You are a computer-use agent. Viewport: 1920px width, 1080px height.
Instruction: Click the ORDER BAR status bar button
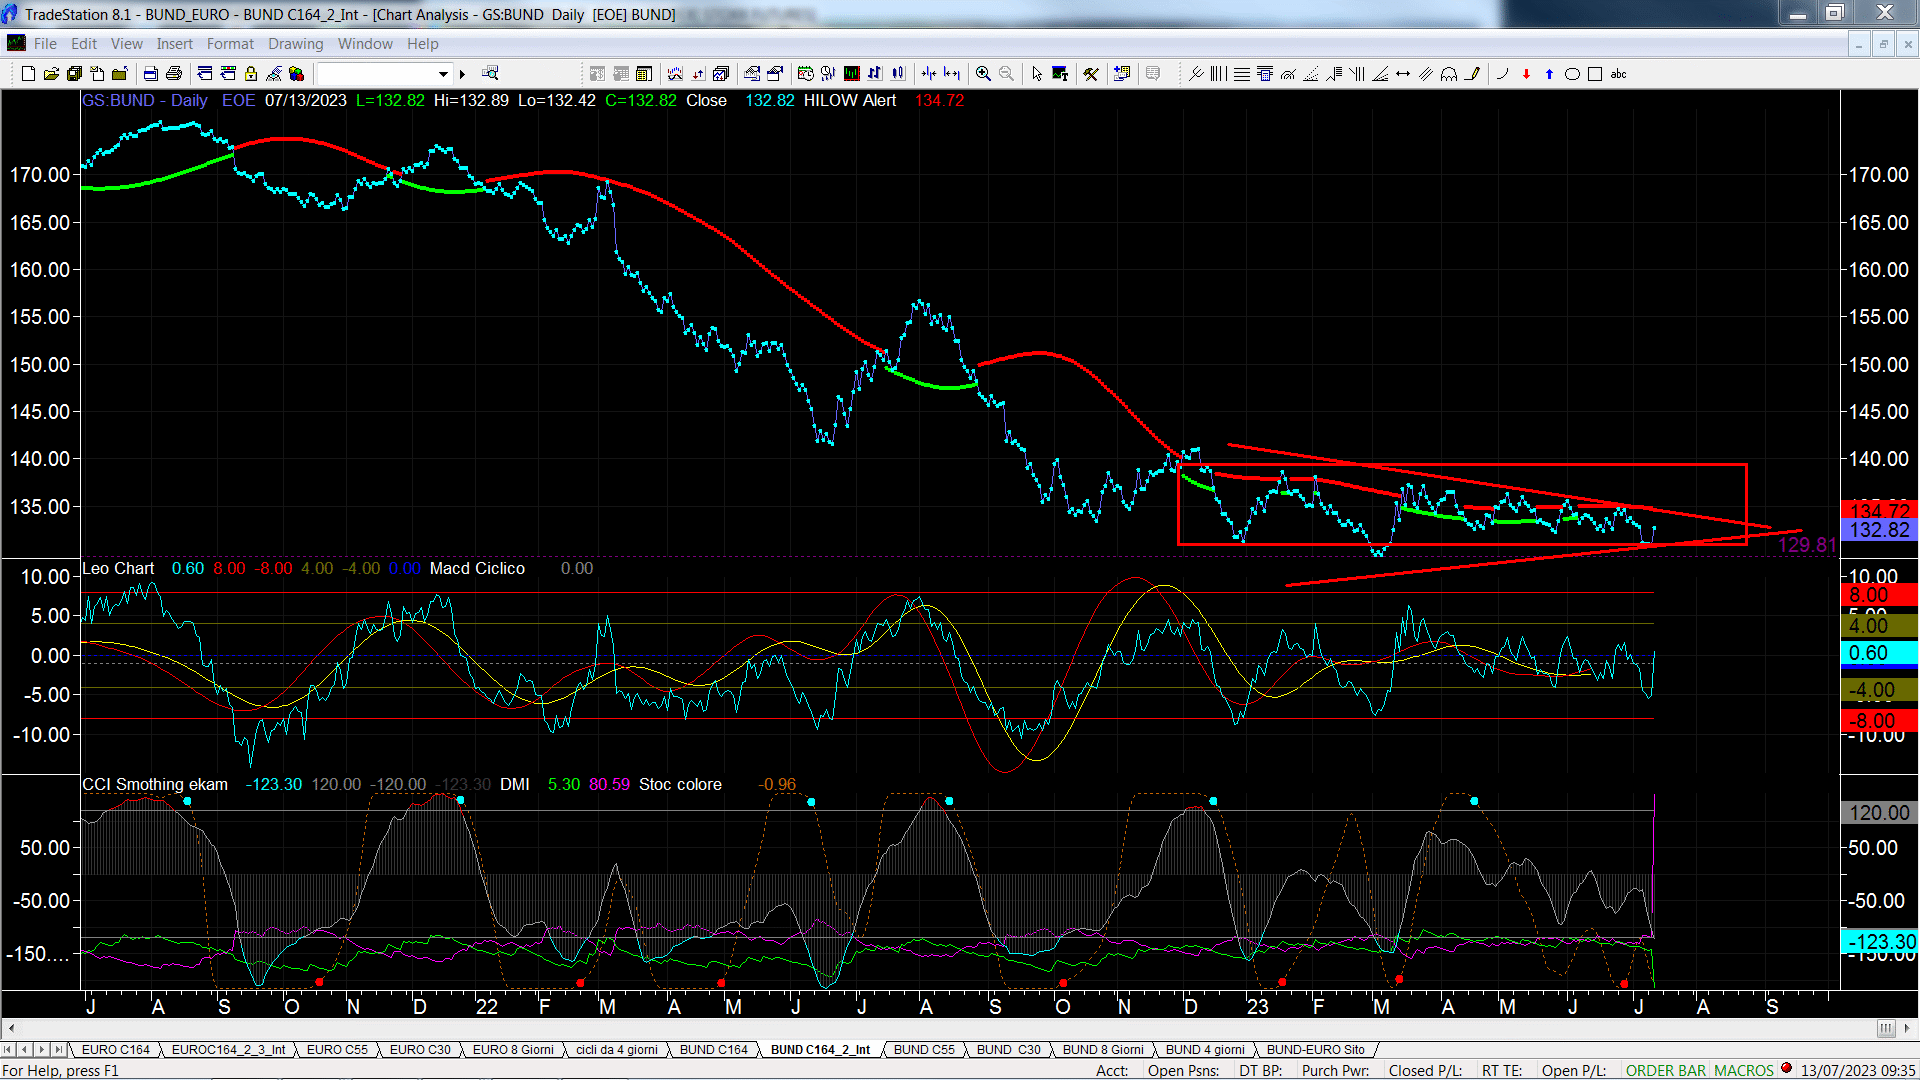point(1666,1071)
